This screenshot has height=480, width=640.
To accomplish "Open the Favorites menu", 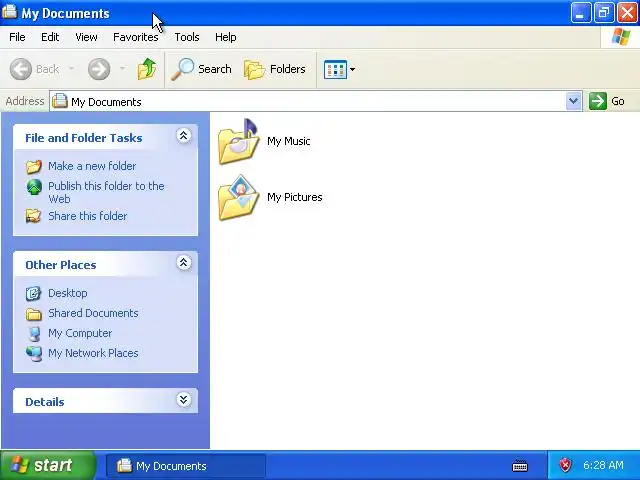I will pos(136,37).
